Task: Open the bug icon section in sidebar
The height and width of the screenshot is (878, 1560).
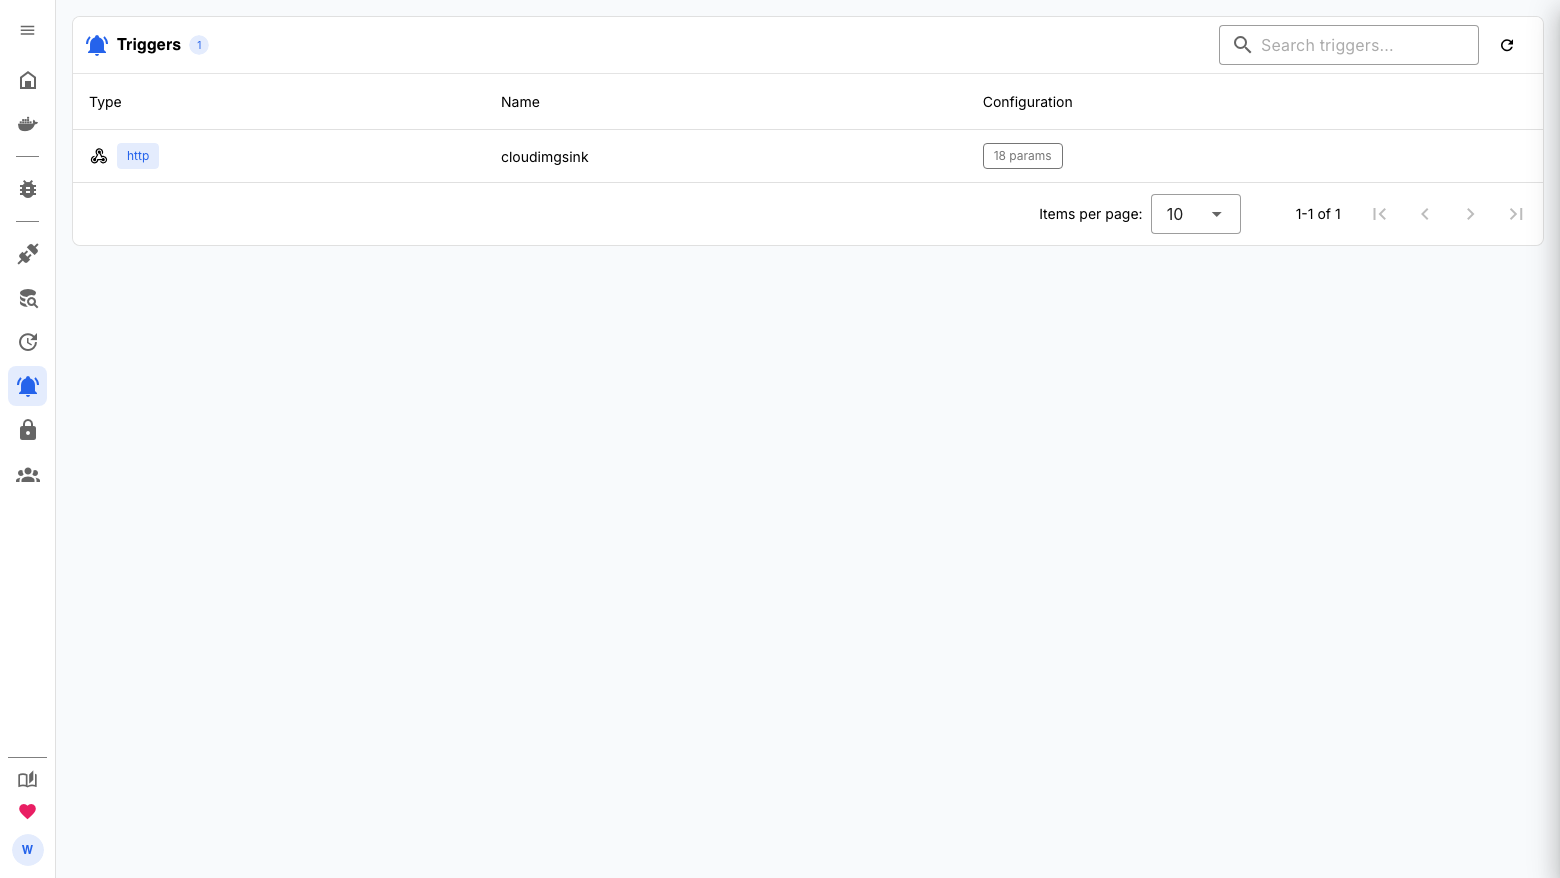Action: click(28, 189)
